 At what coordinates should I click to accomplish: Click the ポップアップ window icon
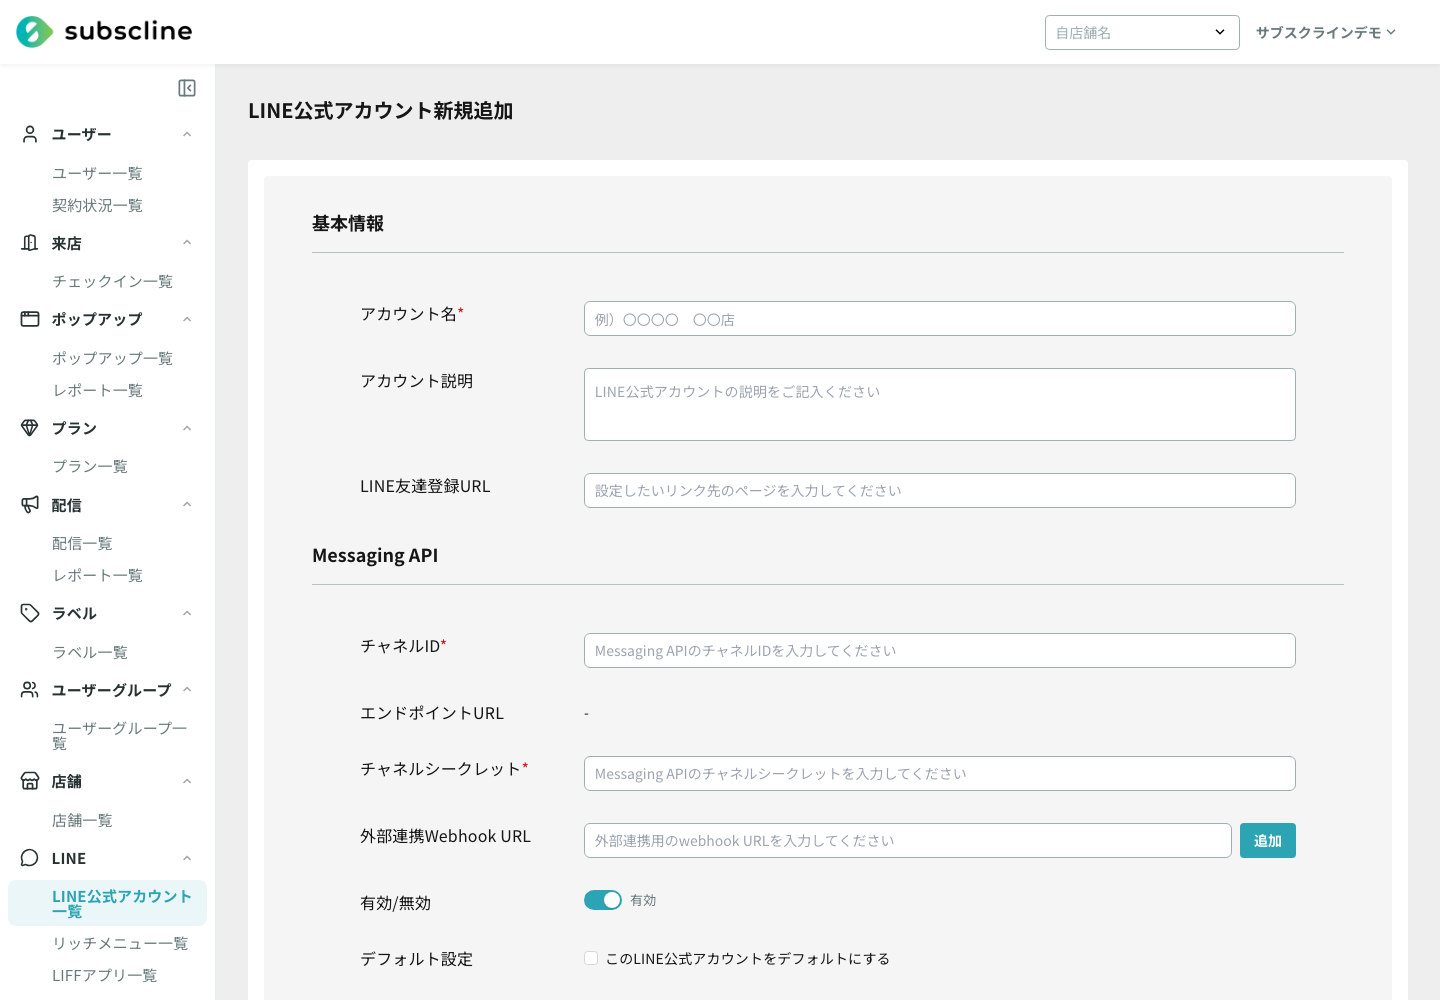point(30,319)
